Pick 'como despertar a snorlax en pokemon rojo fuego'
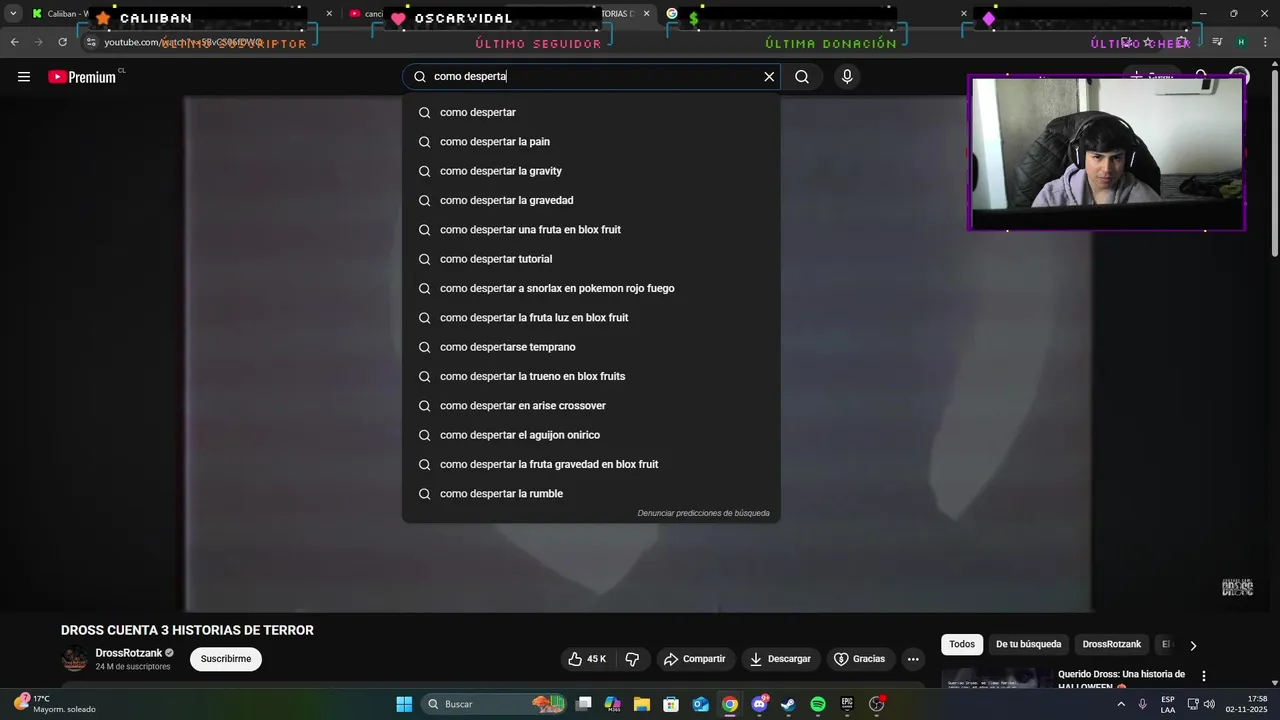This screenshot has width=1280, height=720. click(x=591, y=288)
